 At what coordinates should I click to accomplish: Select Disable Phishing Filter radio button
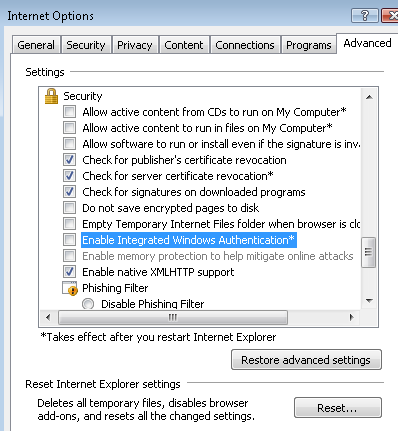tap(88, 304)
